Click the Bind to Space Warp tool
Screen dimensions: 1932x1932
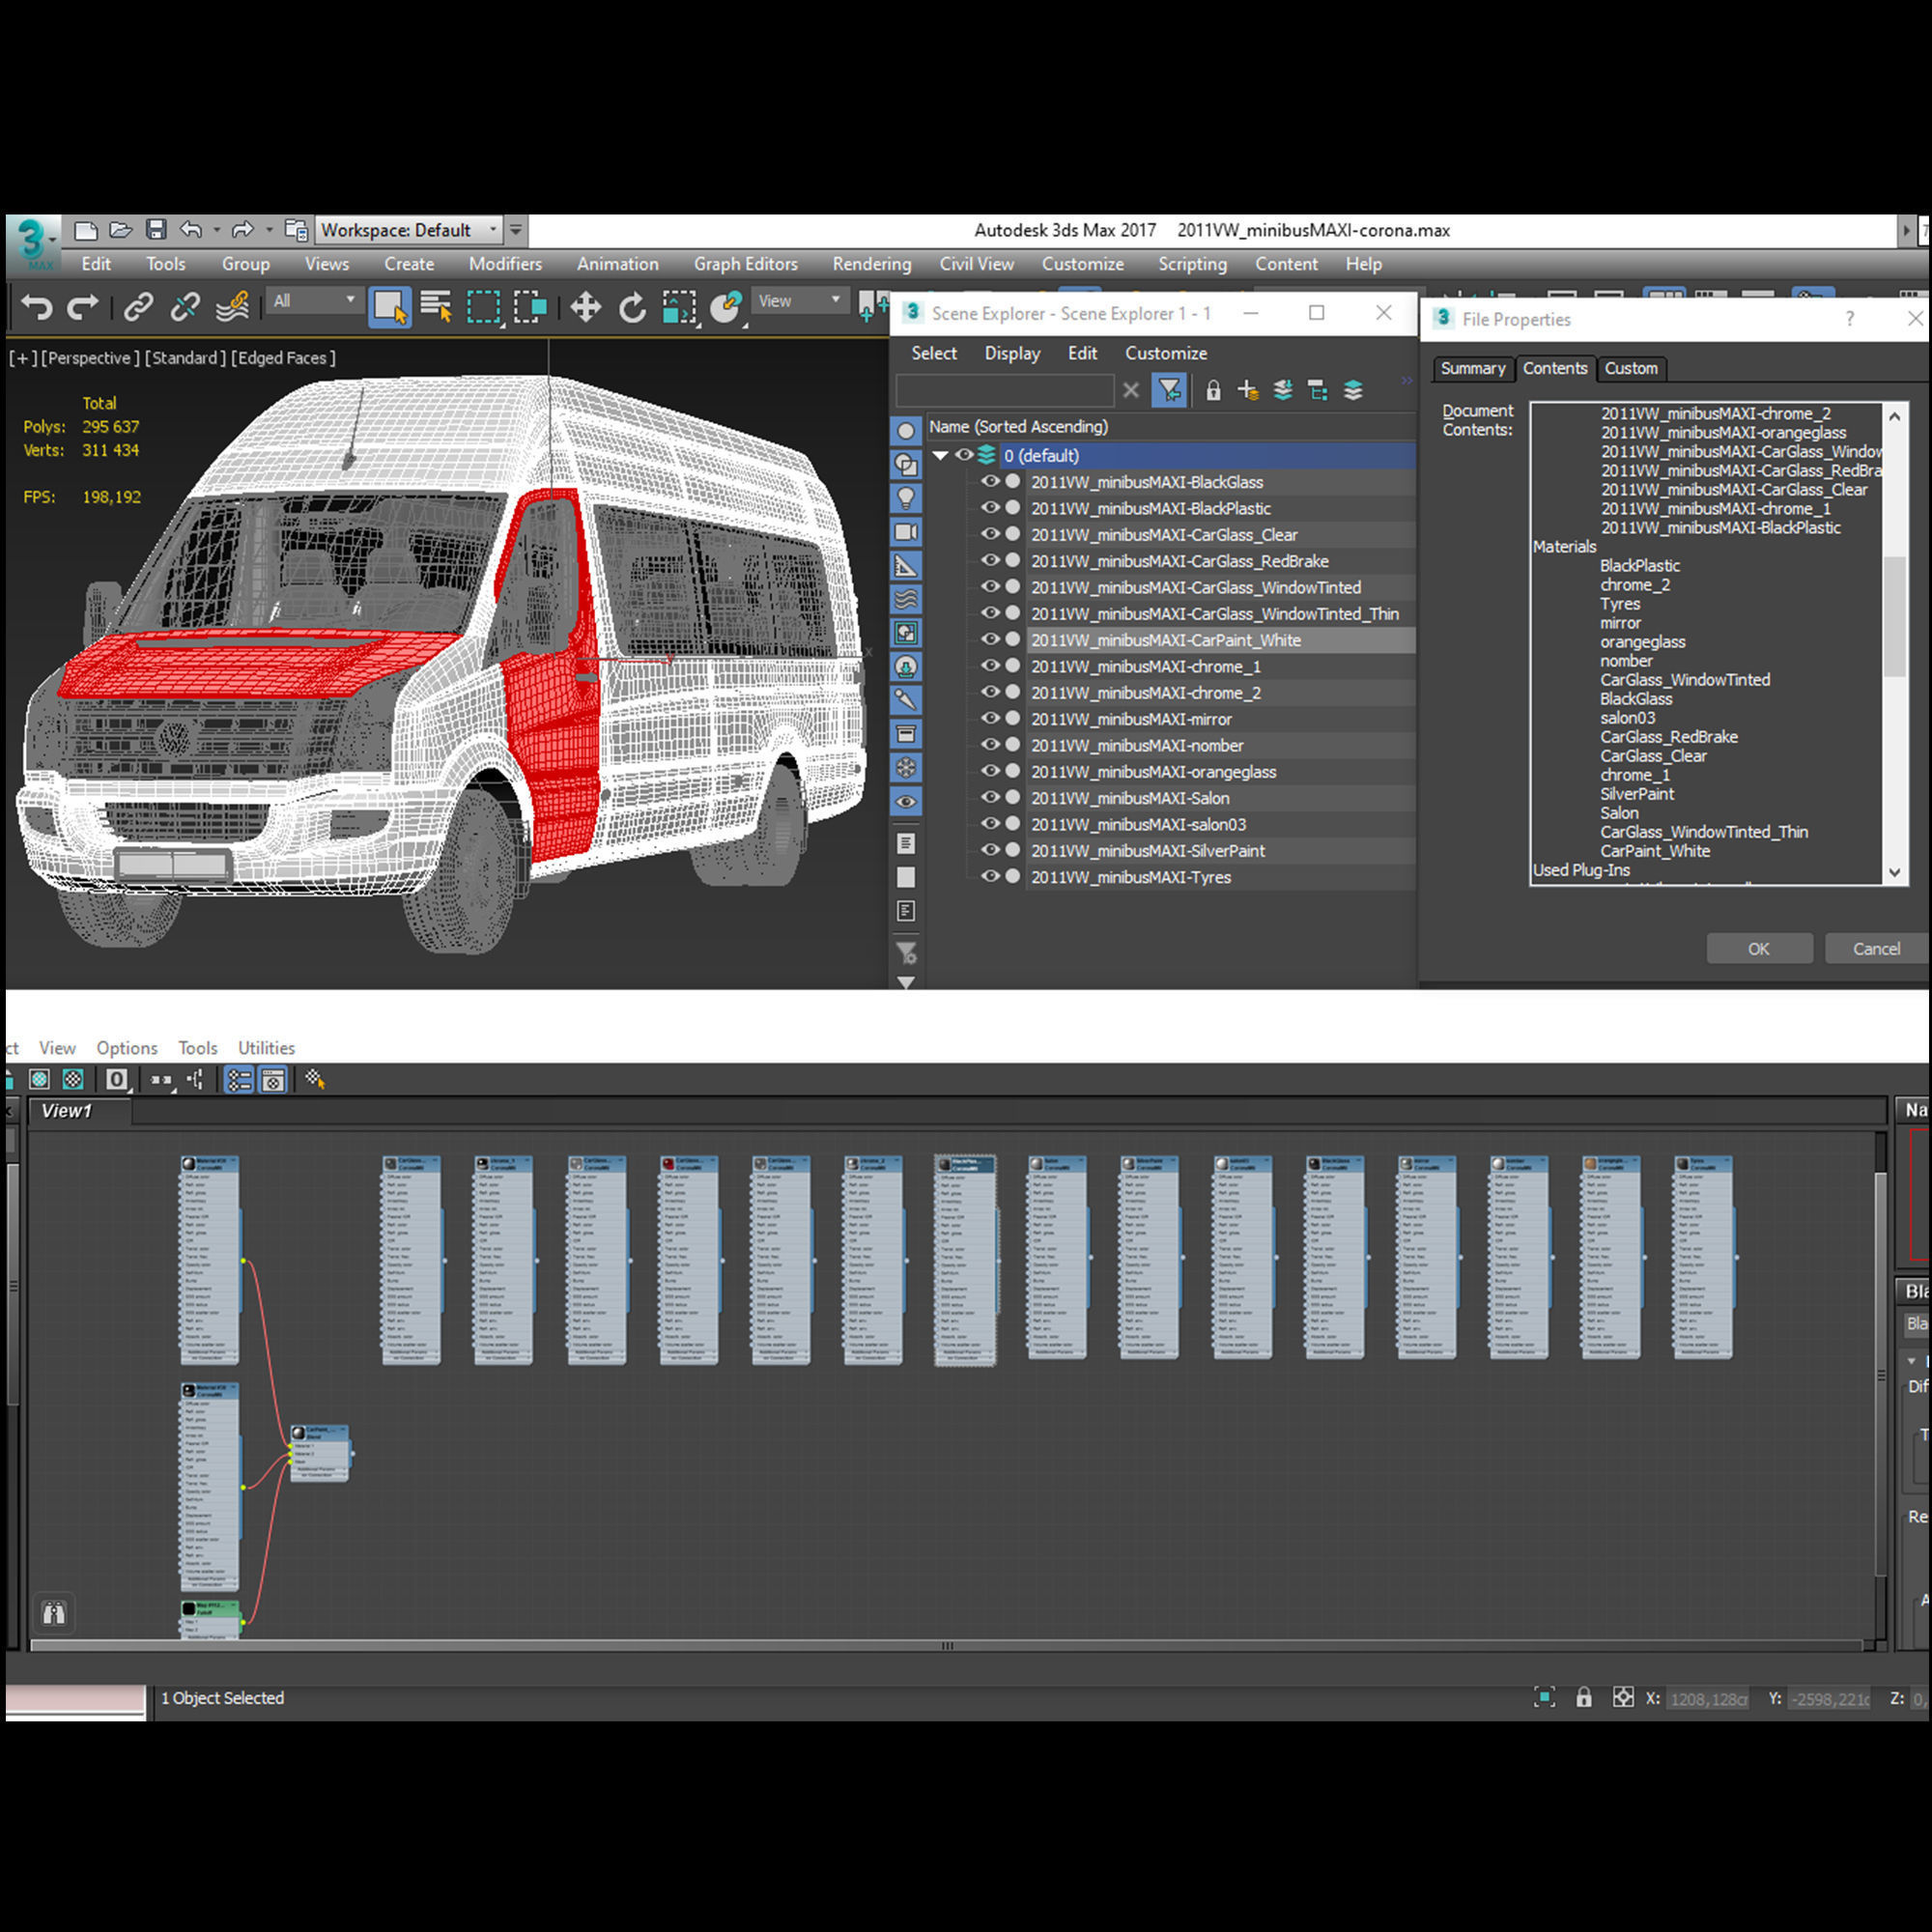pos(232,307)
